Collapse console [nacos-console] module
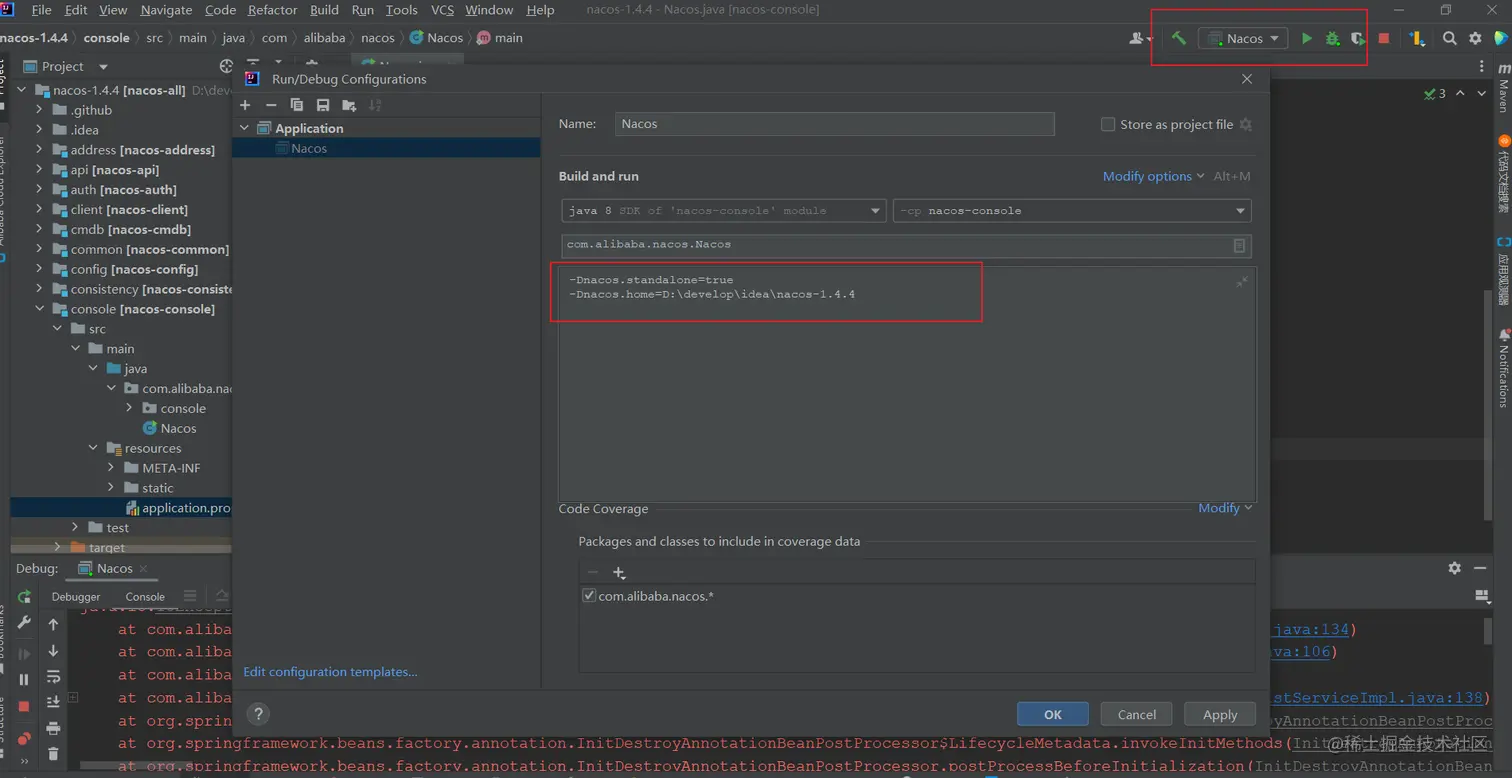The image size is (1512, 778). [x=39, y=309]
